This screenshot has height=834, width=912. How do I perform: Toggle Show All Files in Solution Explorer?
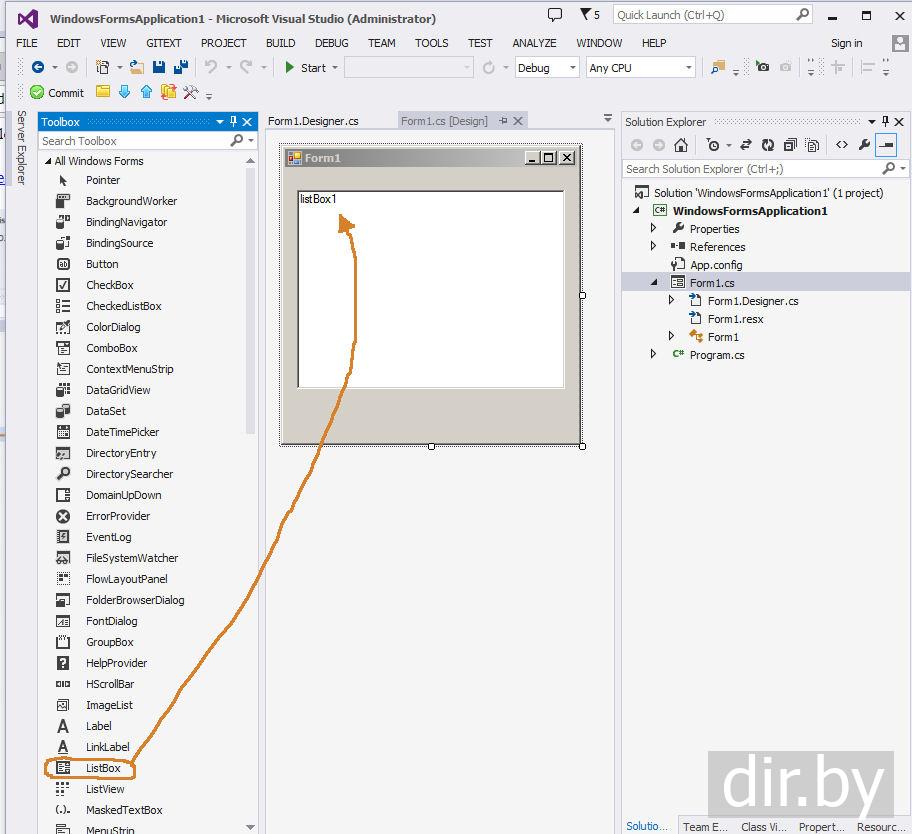tap(811, 145)
